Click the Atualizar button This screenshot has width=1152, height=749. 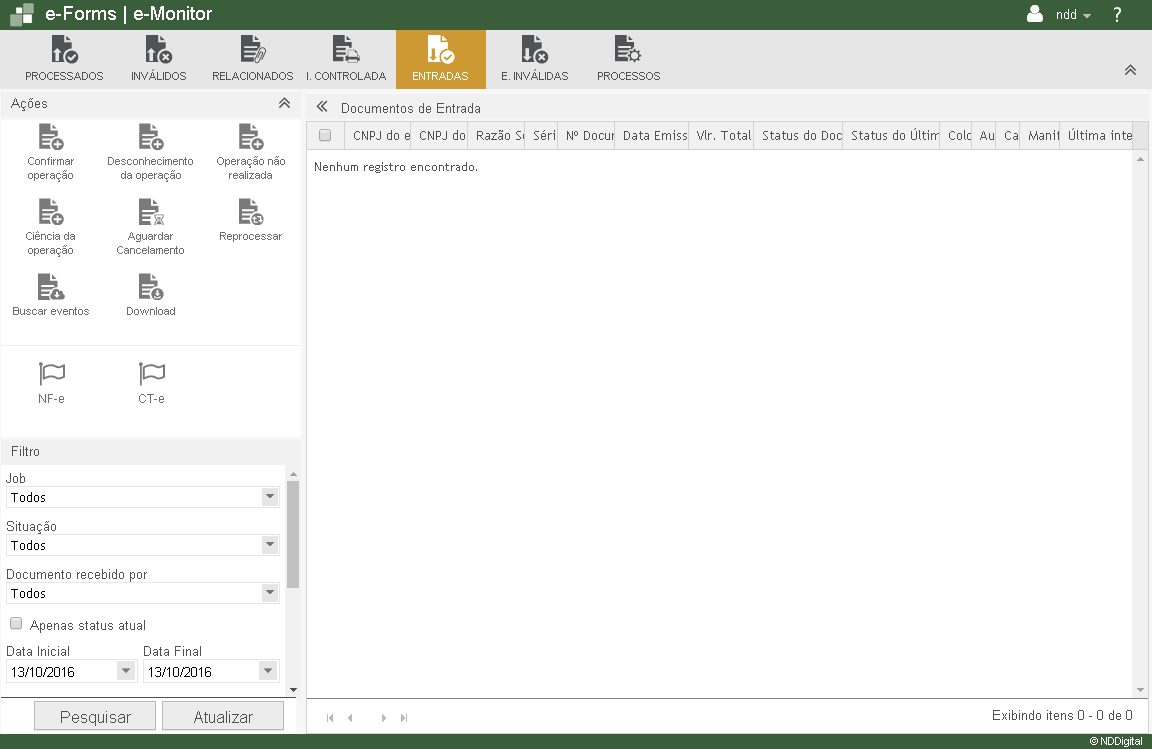coord(223,717)
